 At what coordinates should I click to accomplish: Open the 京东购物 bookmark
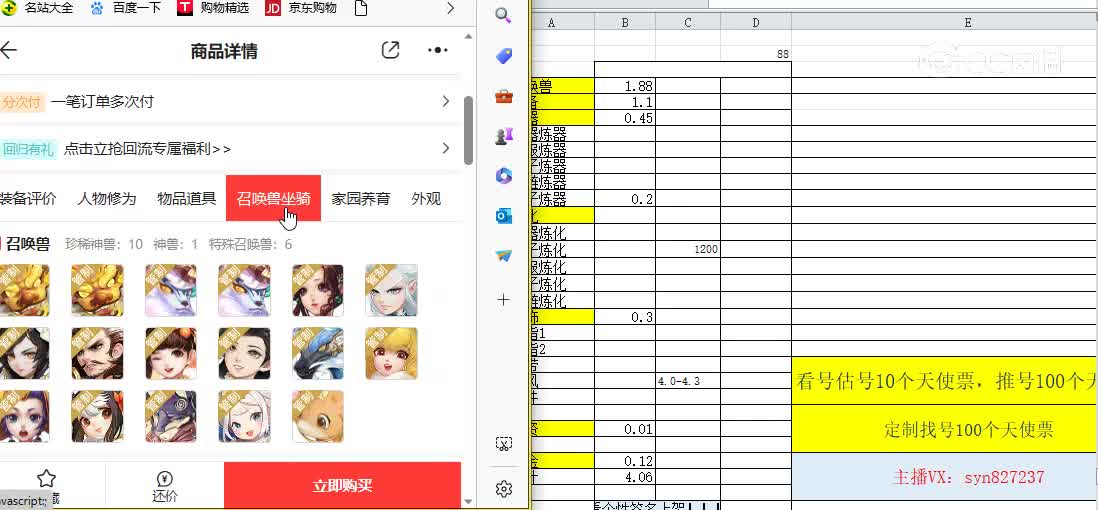pos(301,8)
